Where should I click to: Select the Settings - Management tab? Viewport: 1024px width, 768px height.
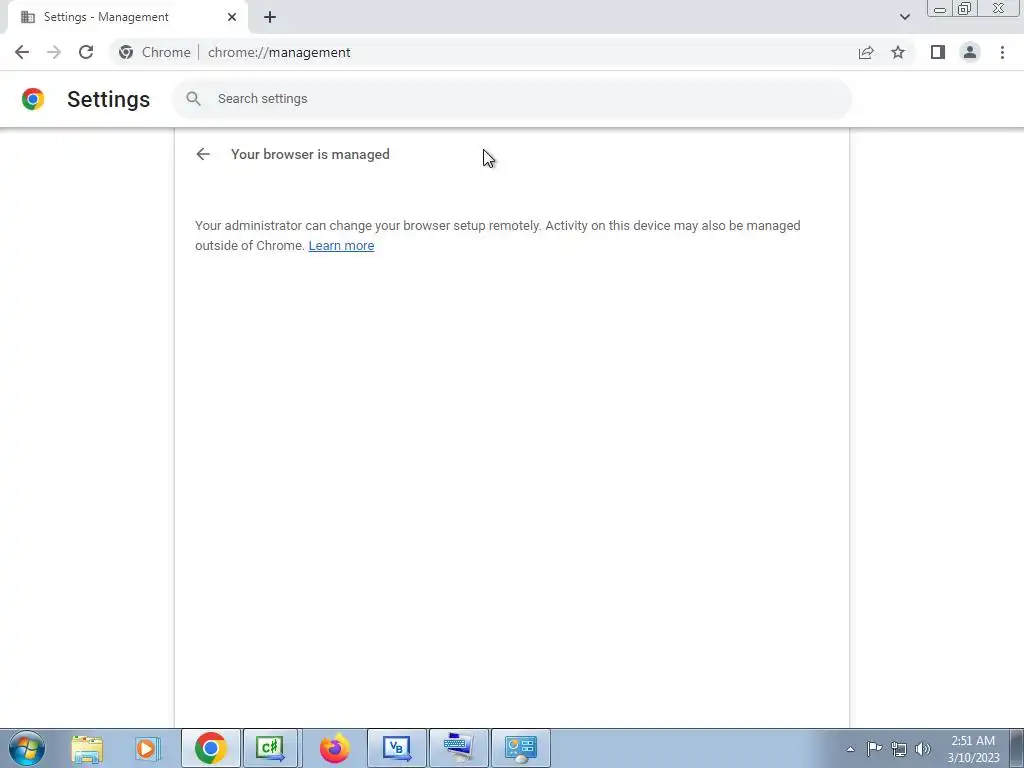[127, 17]
